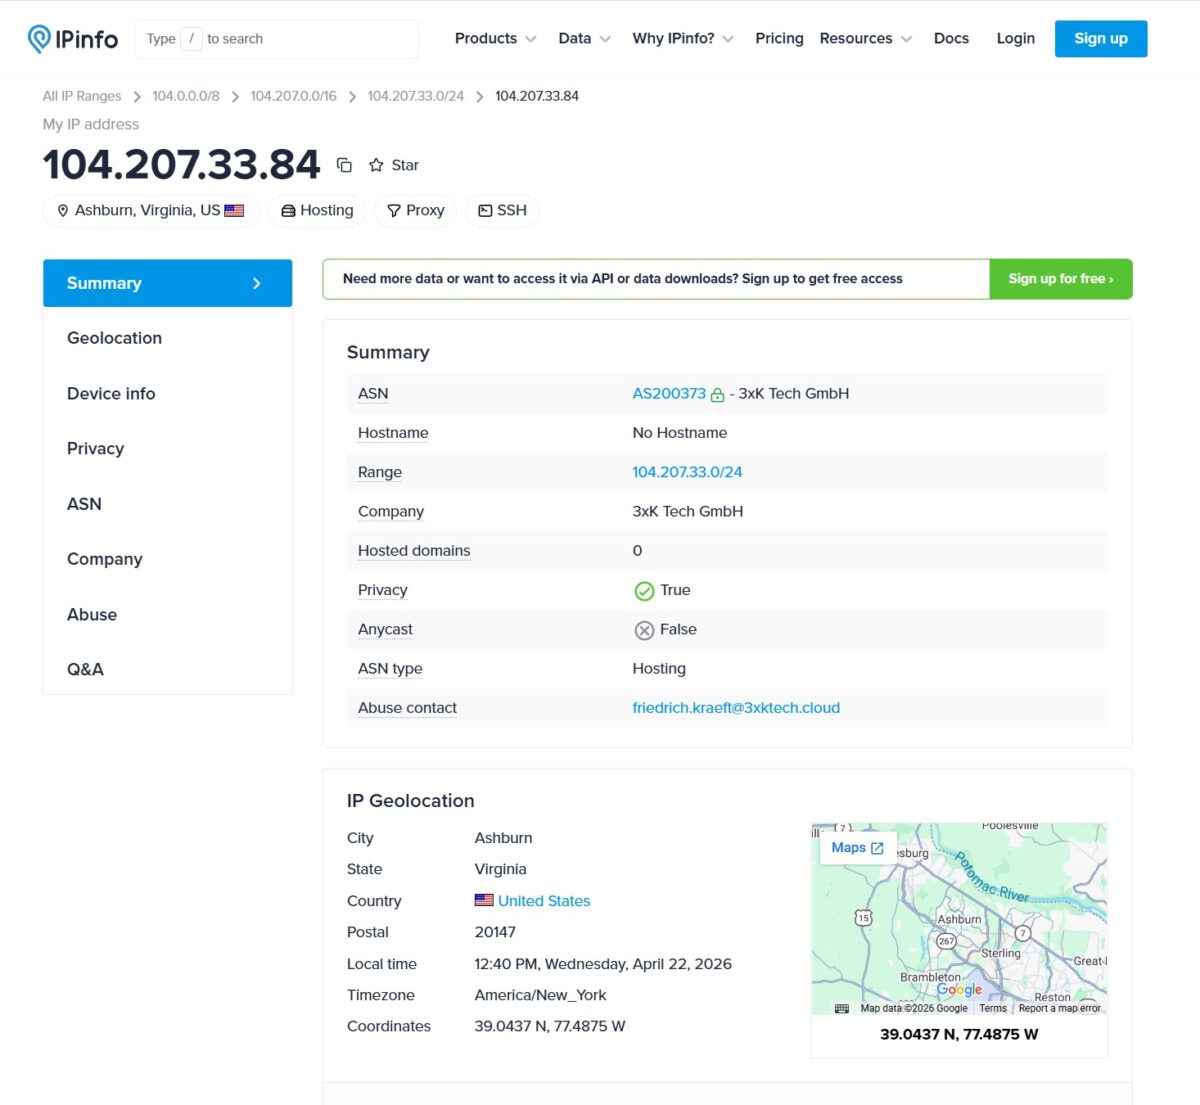1200x1105 pixels.
Task: Click the US flag in the location tag
Action: pyautogui.click(x=234, y=211)
